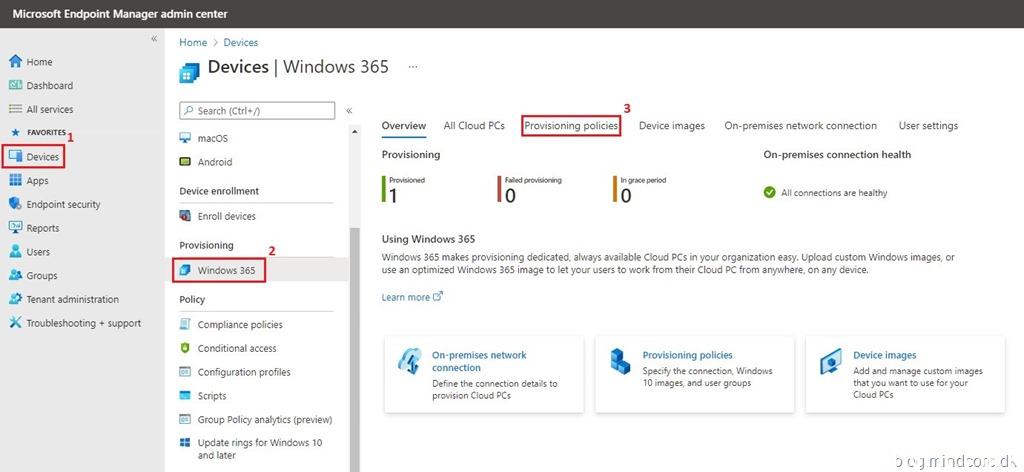
Task: Select Windows 365 under Provisioning
Action: pyautogui.click(x=225, y=270)
